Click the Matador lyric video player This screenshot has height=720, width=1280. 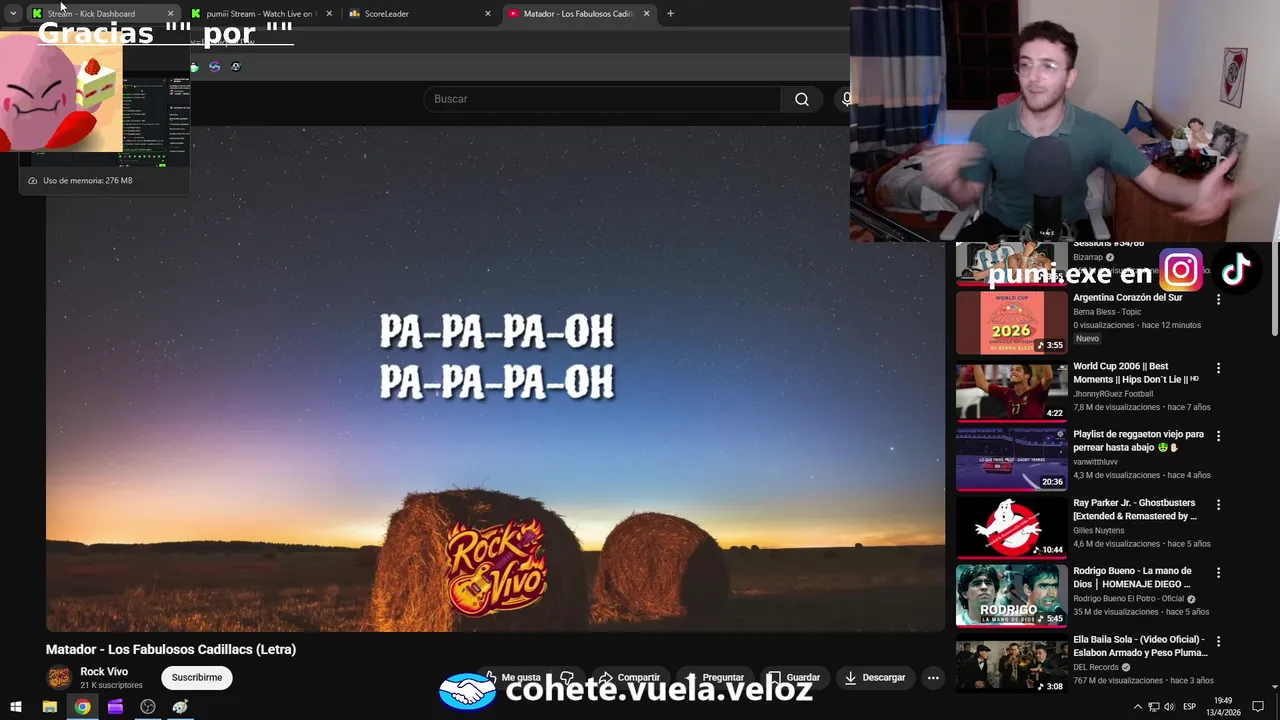(495, 378)
